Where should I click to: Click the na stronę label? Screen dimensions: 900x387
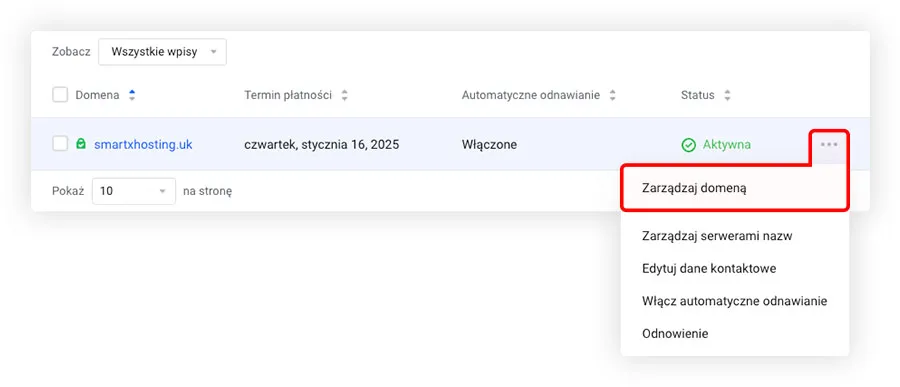point(208,191)
